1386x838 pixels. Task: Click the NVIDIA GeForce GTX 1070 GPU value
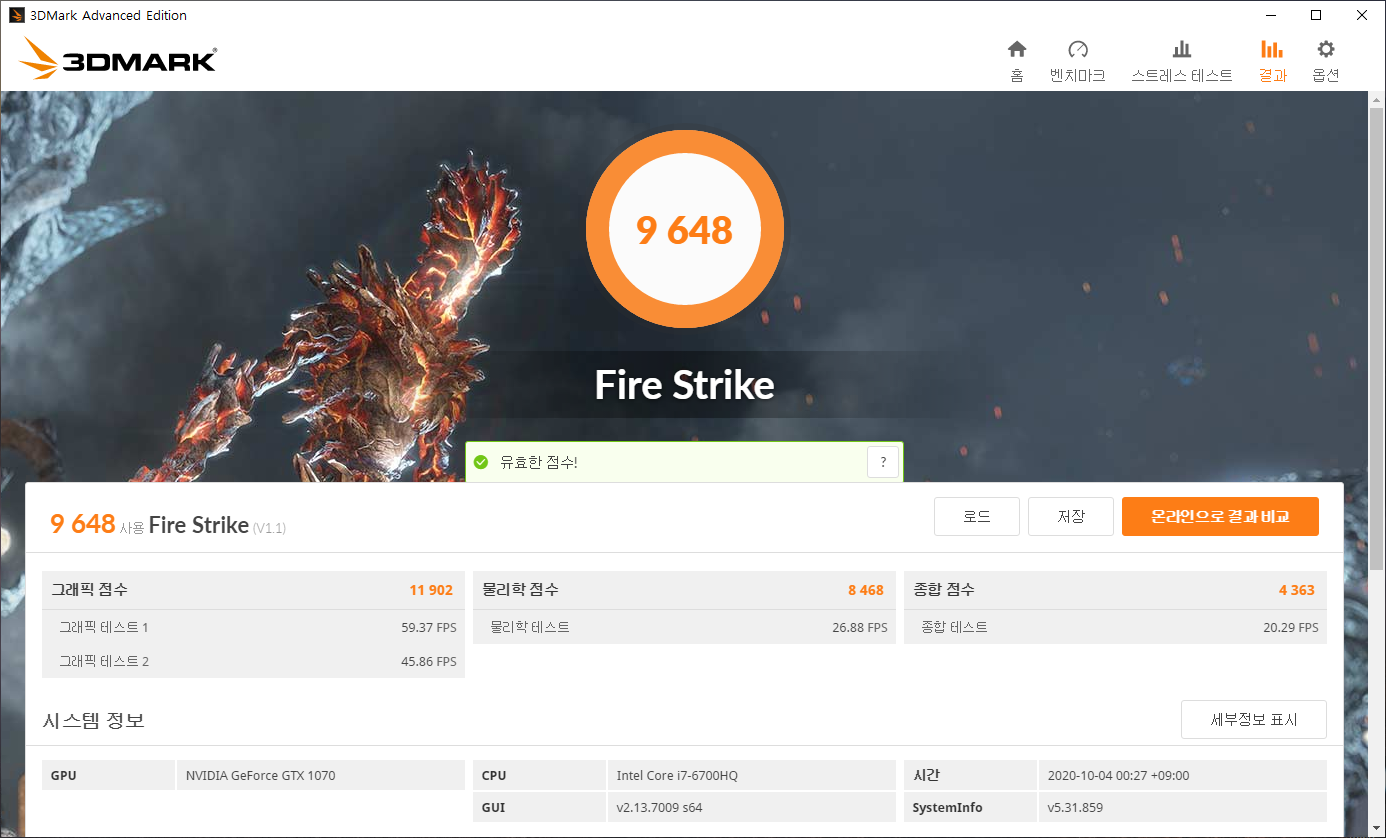coord(261,776)
